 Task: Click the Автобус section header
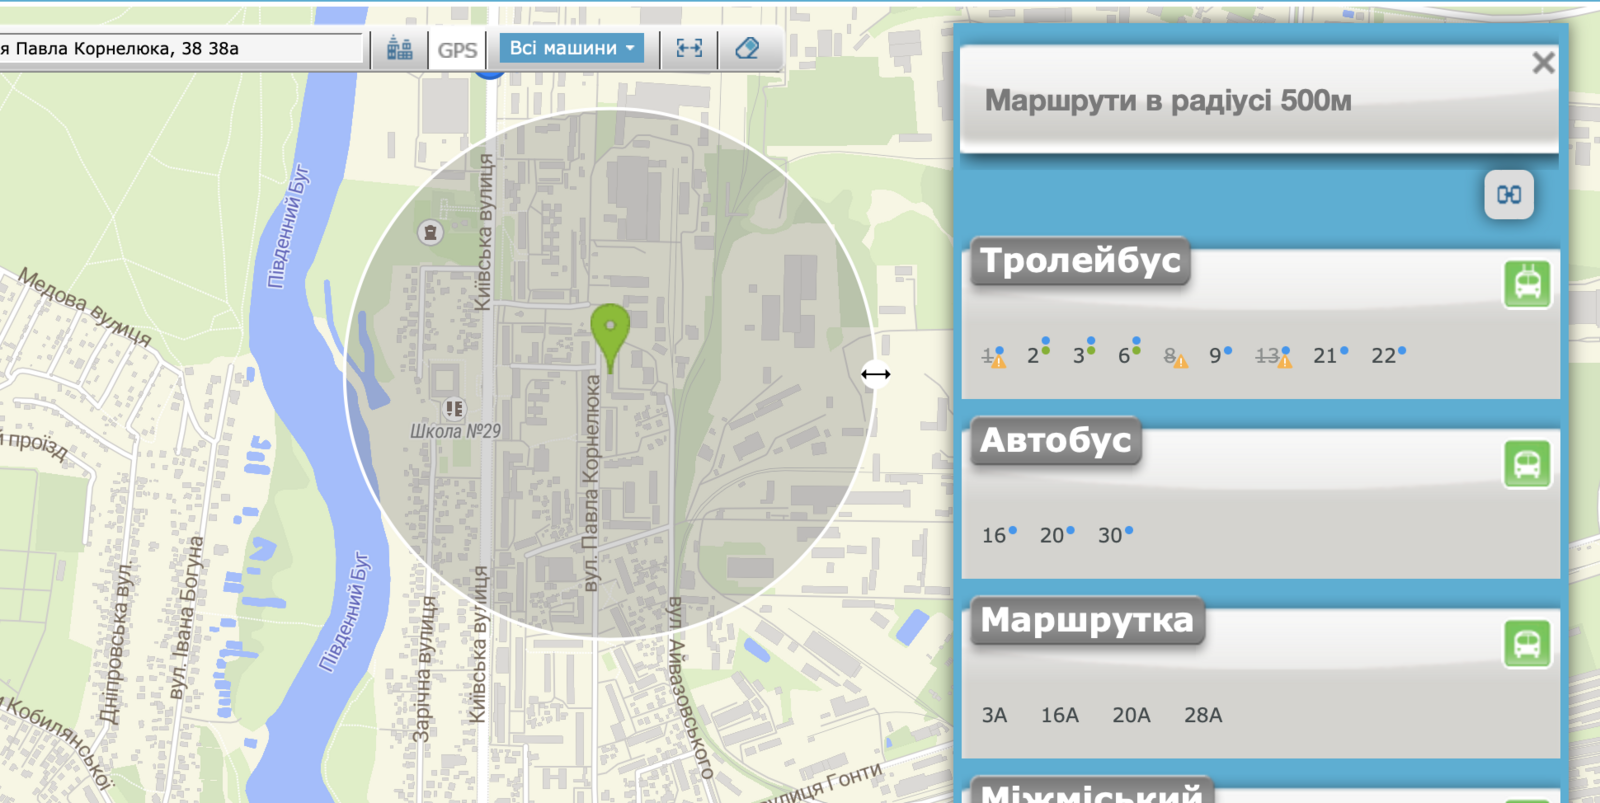click(1055, 441)
